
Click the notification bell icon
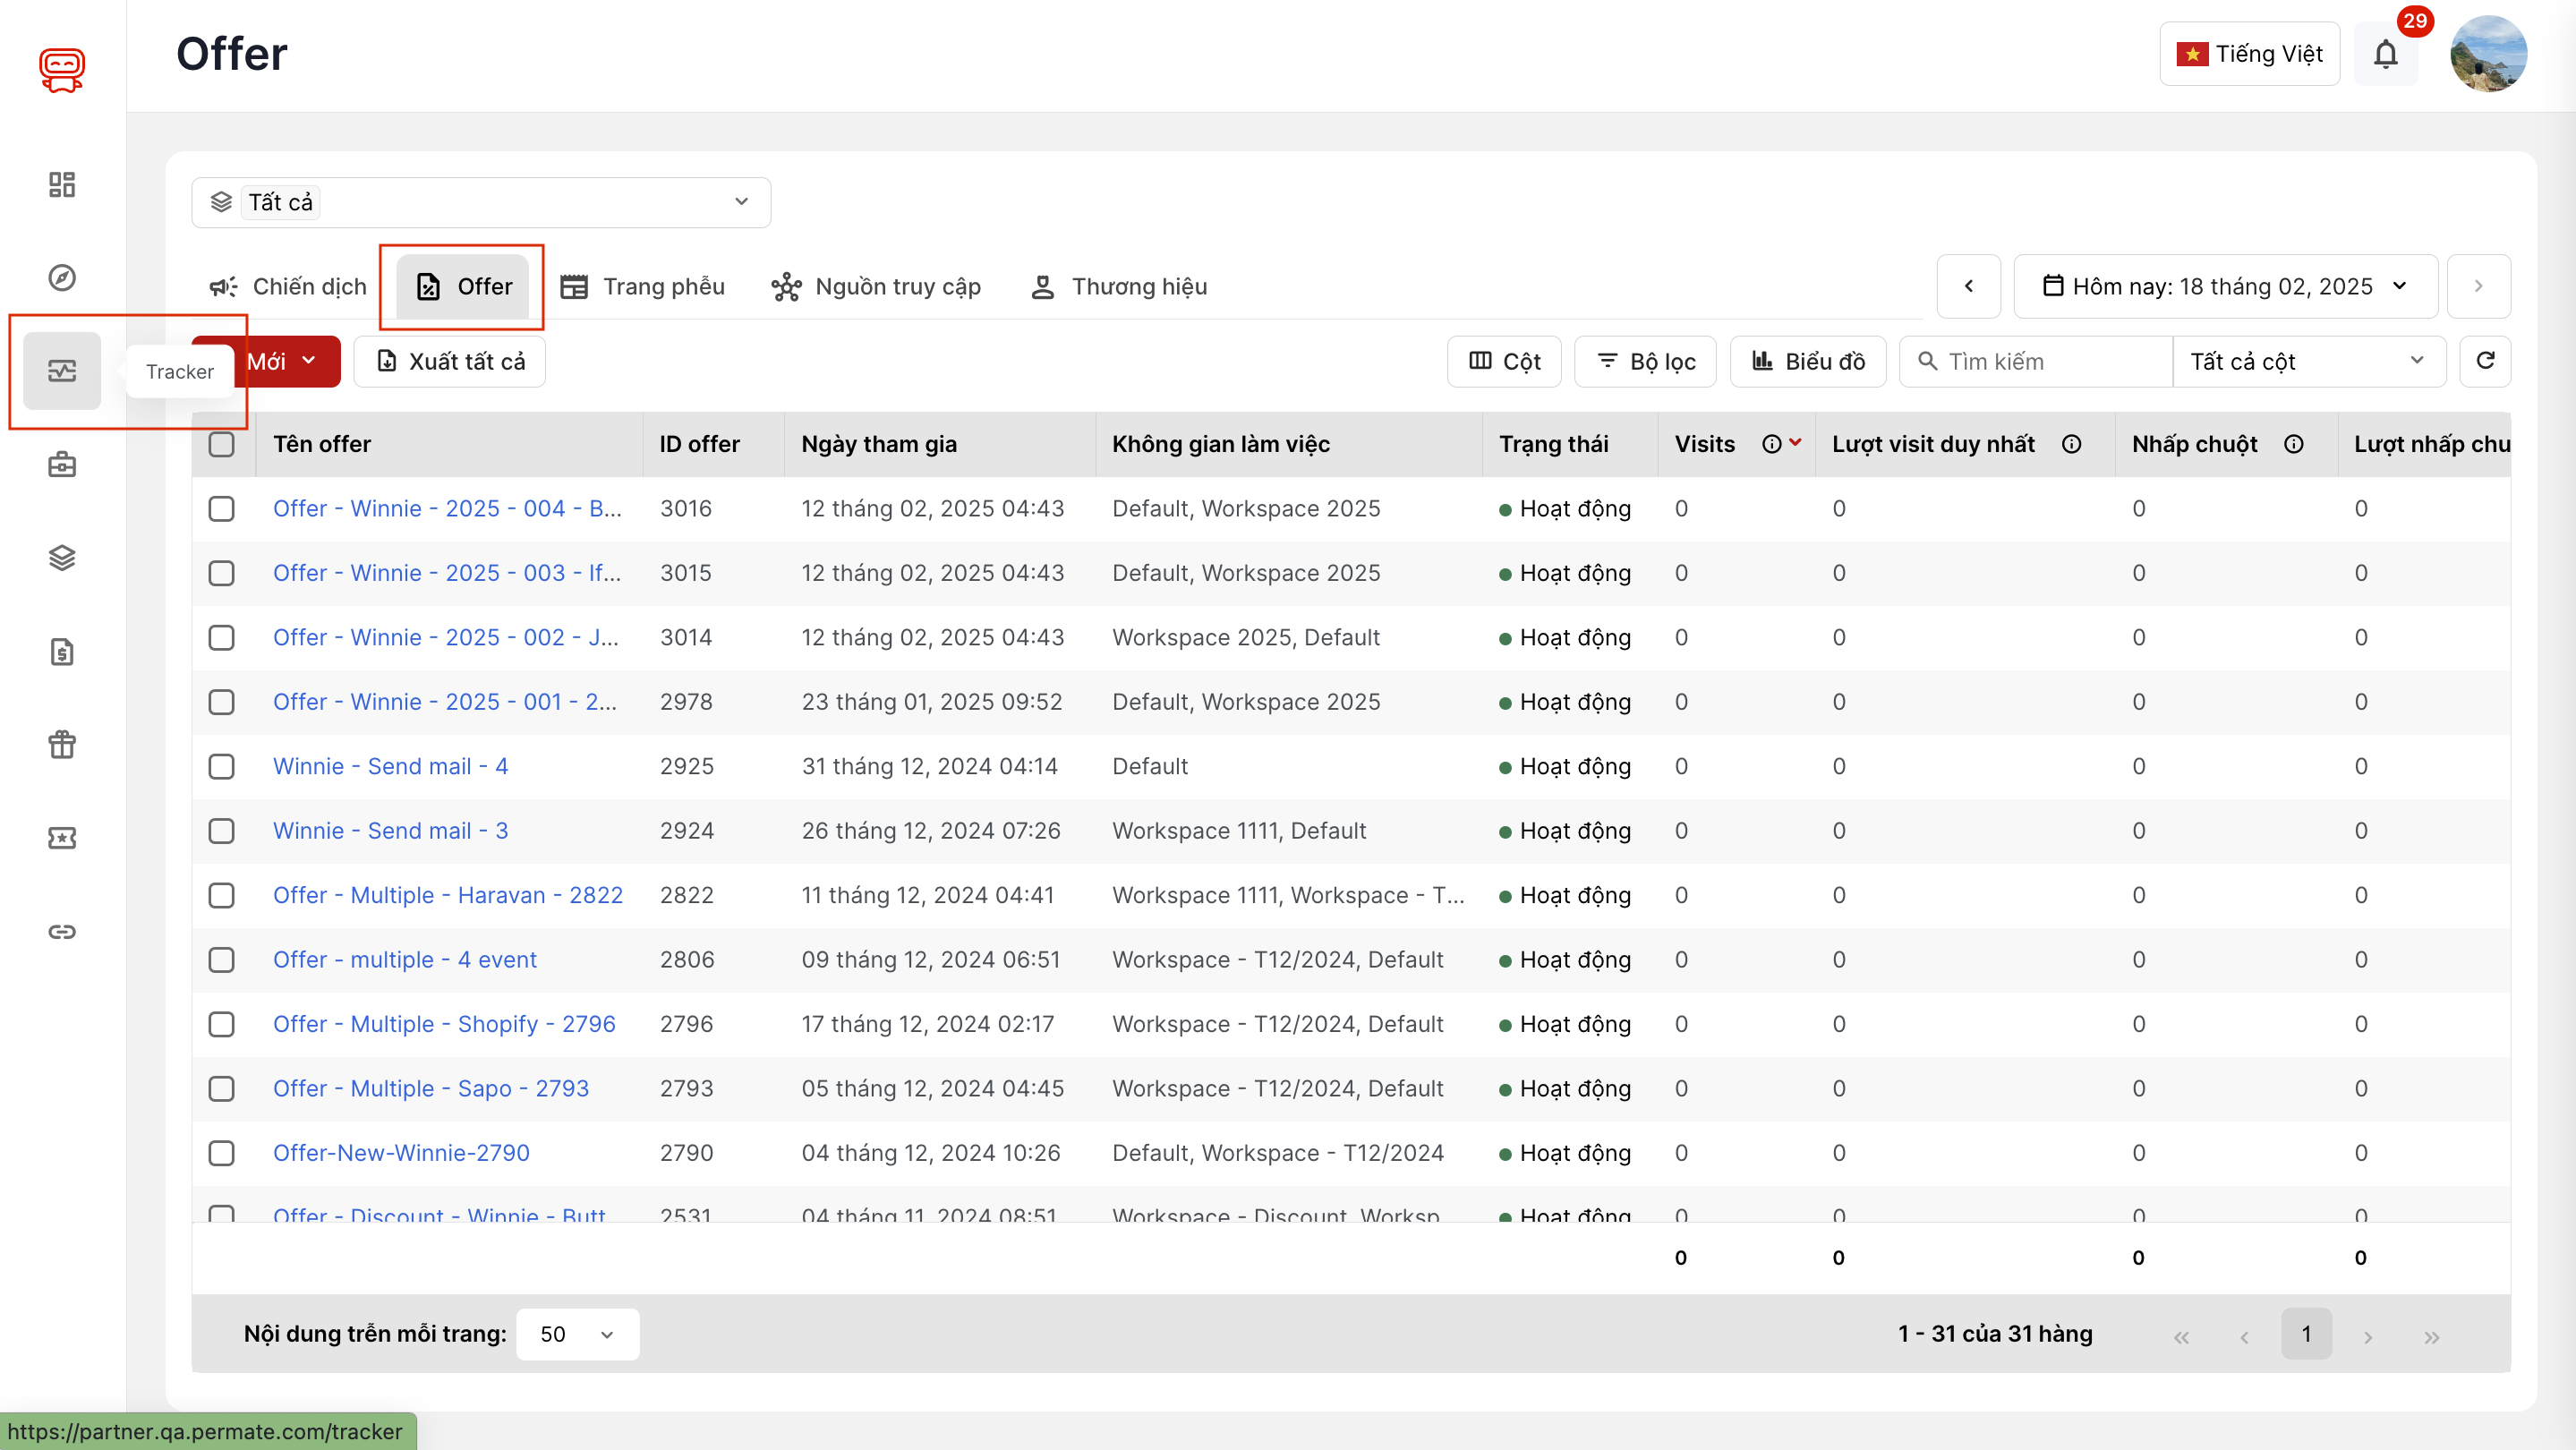pyautogui.click(x=2385, y=54)
